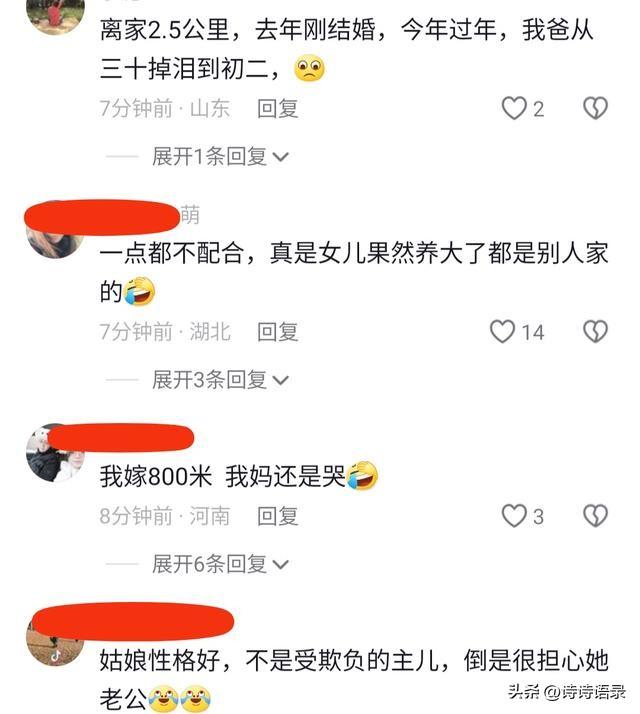Reply to the Henan comment with 回复
This screenshot has height=714, width=640.
tap(278, 516)
